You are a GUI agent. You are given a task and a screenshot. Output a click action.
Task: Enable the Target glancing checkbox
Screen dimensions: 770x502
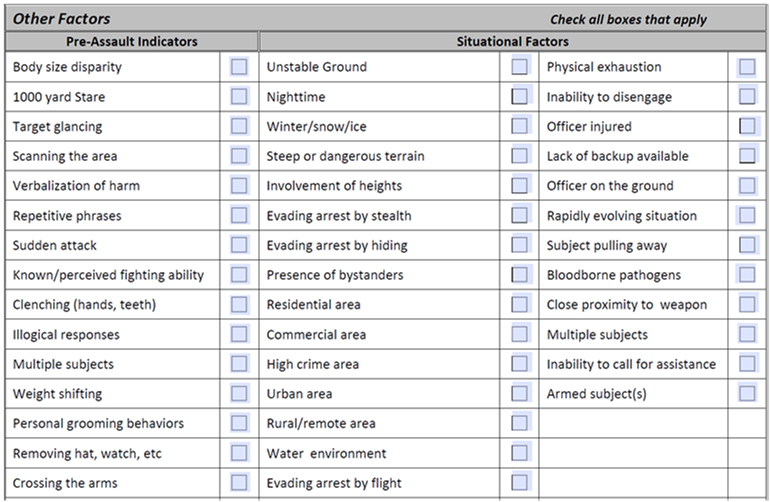point(239,126)
